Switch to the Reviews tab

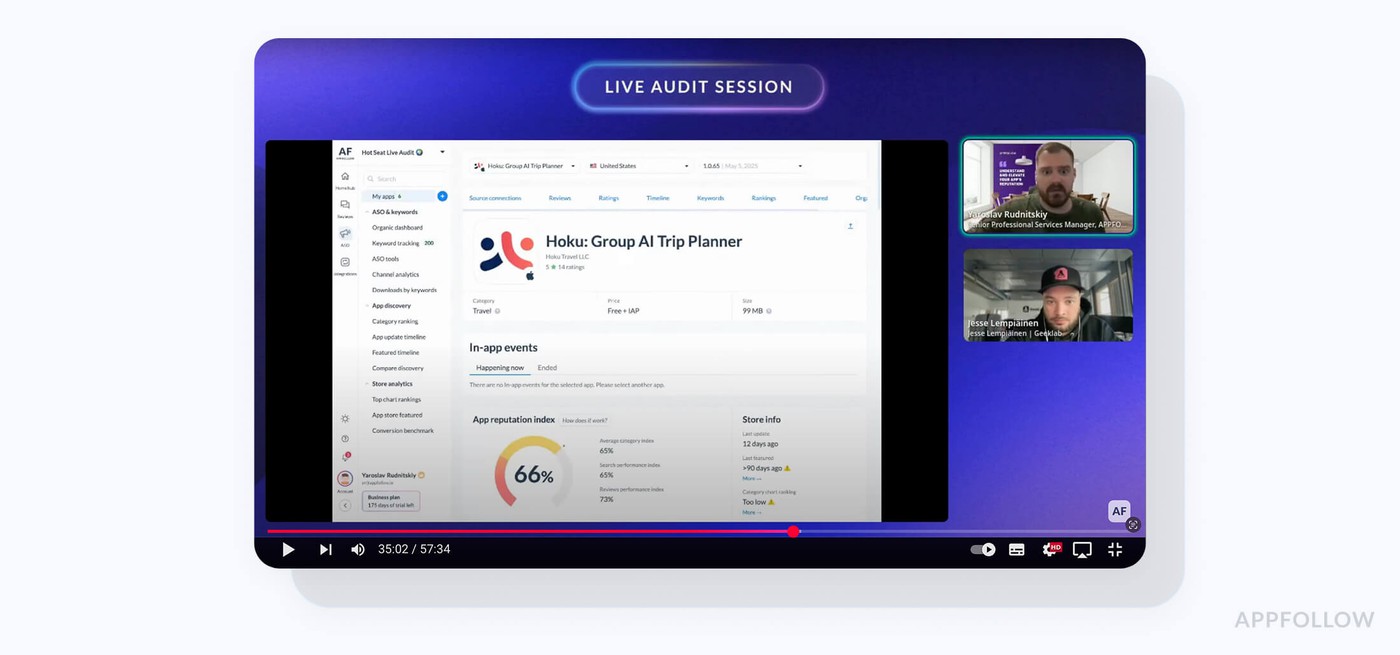pos(560,198)
